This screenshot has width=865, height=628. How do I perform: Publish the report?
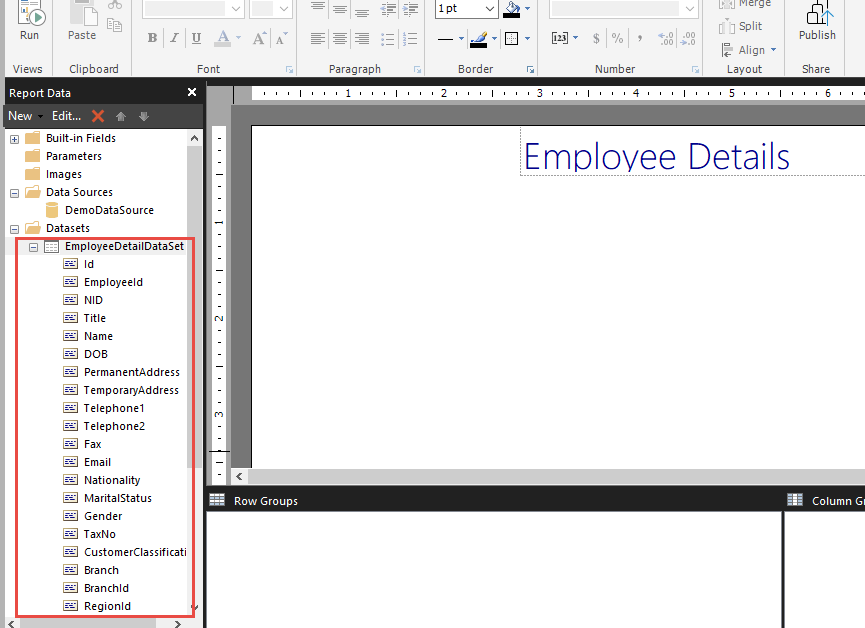[817, 26]
